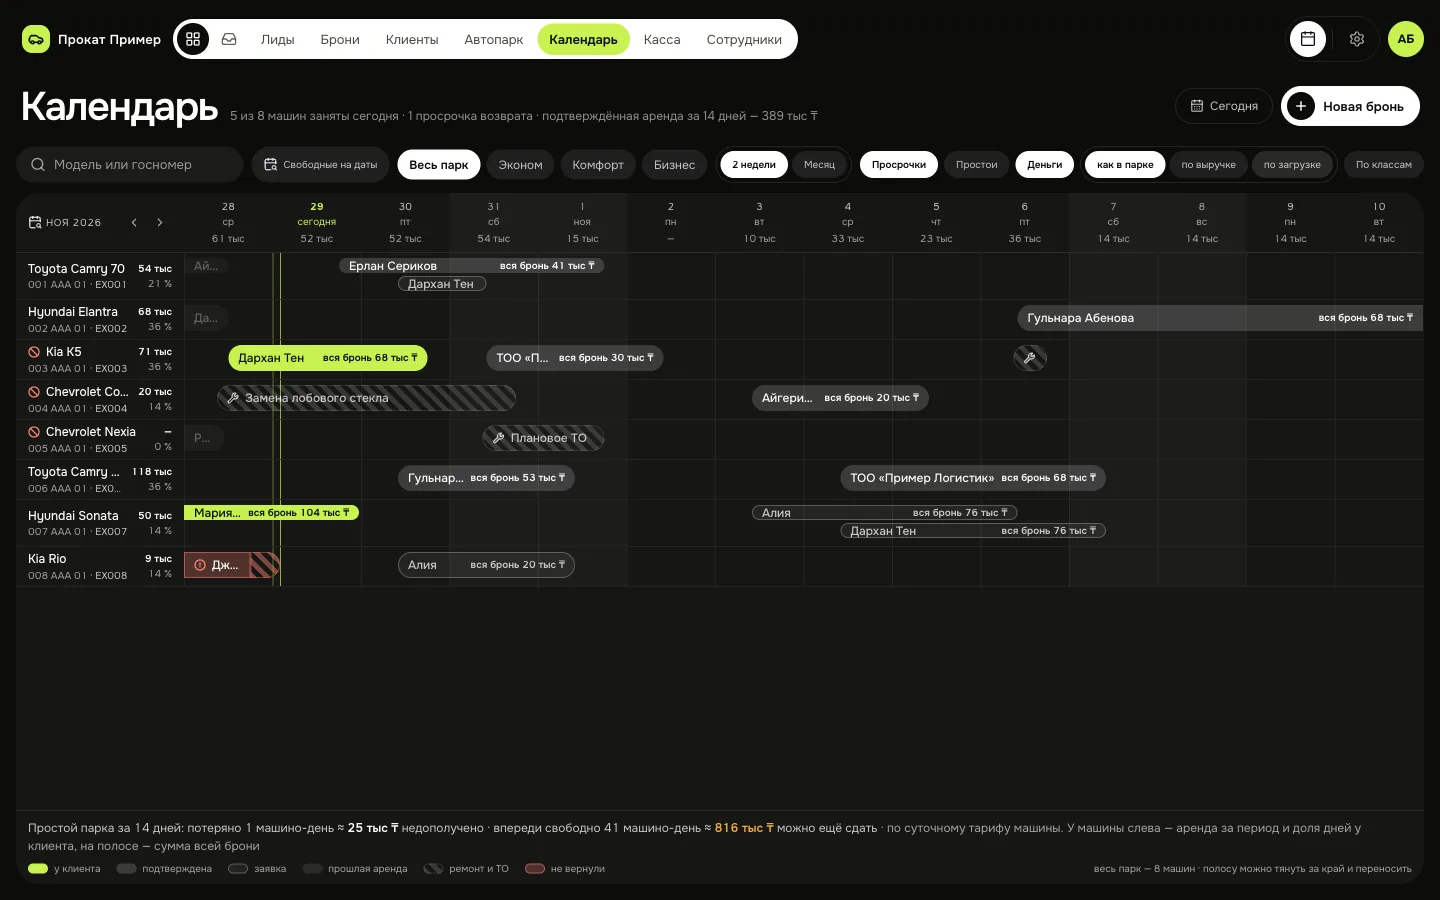
Task: Filter by Эконом class
Action: coord(521,165)
